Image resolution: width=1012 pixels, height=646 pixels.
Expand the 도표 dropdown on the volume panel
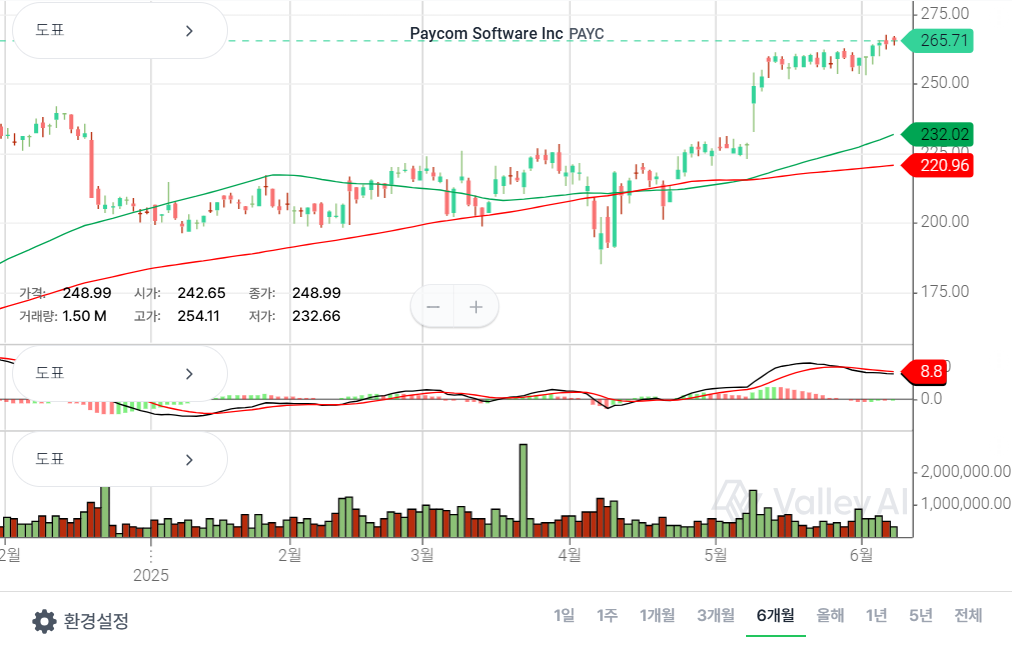click(119, 459)
